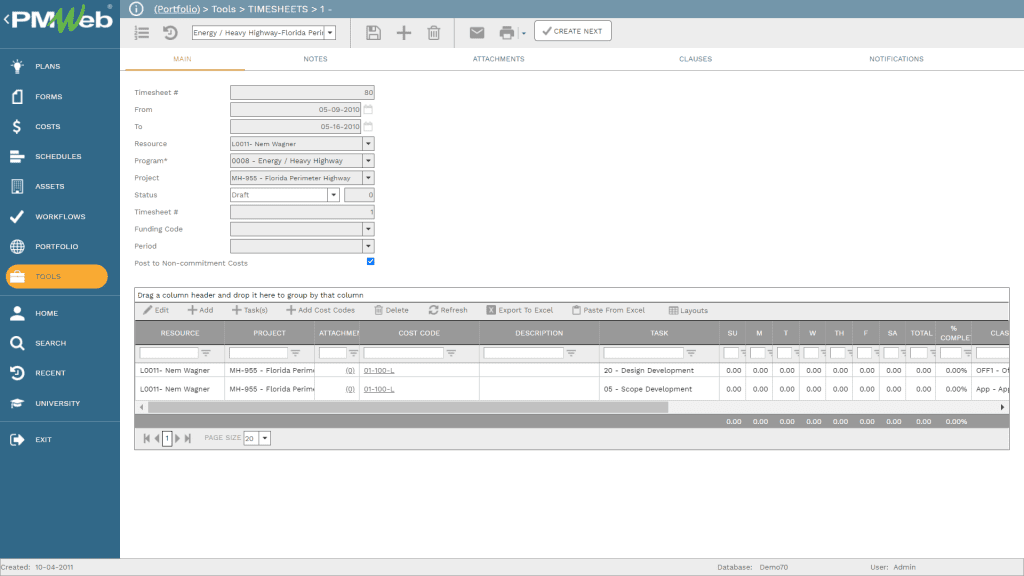Click Delete in the grid toolbar

point(391,310)
